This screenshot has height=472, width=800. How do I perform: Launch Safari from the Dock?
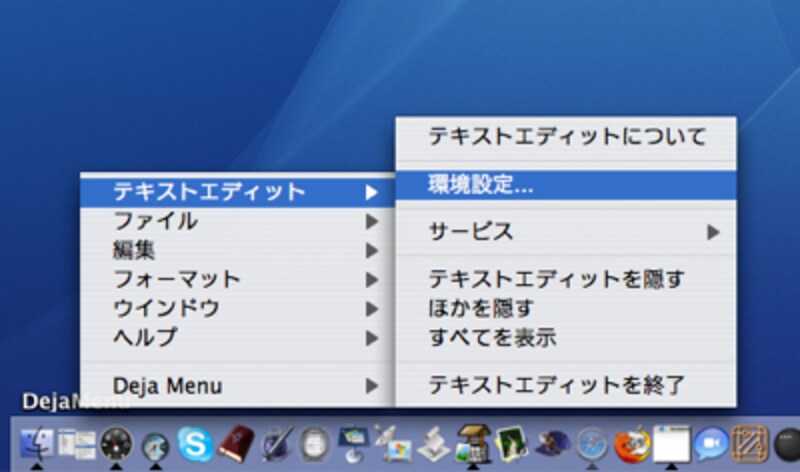(x=592, y=445)
